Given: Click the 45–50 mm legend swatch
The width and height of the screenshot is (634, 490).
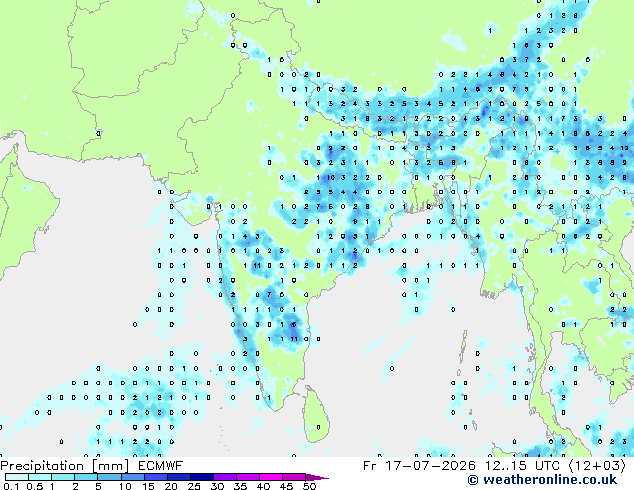Looking at the screenshot, I should tap(294, 477).
